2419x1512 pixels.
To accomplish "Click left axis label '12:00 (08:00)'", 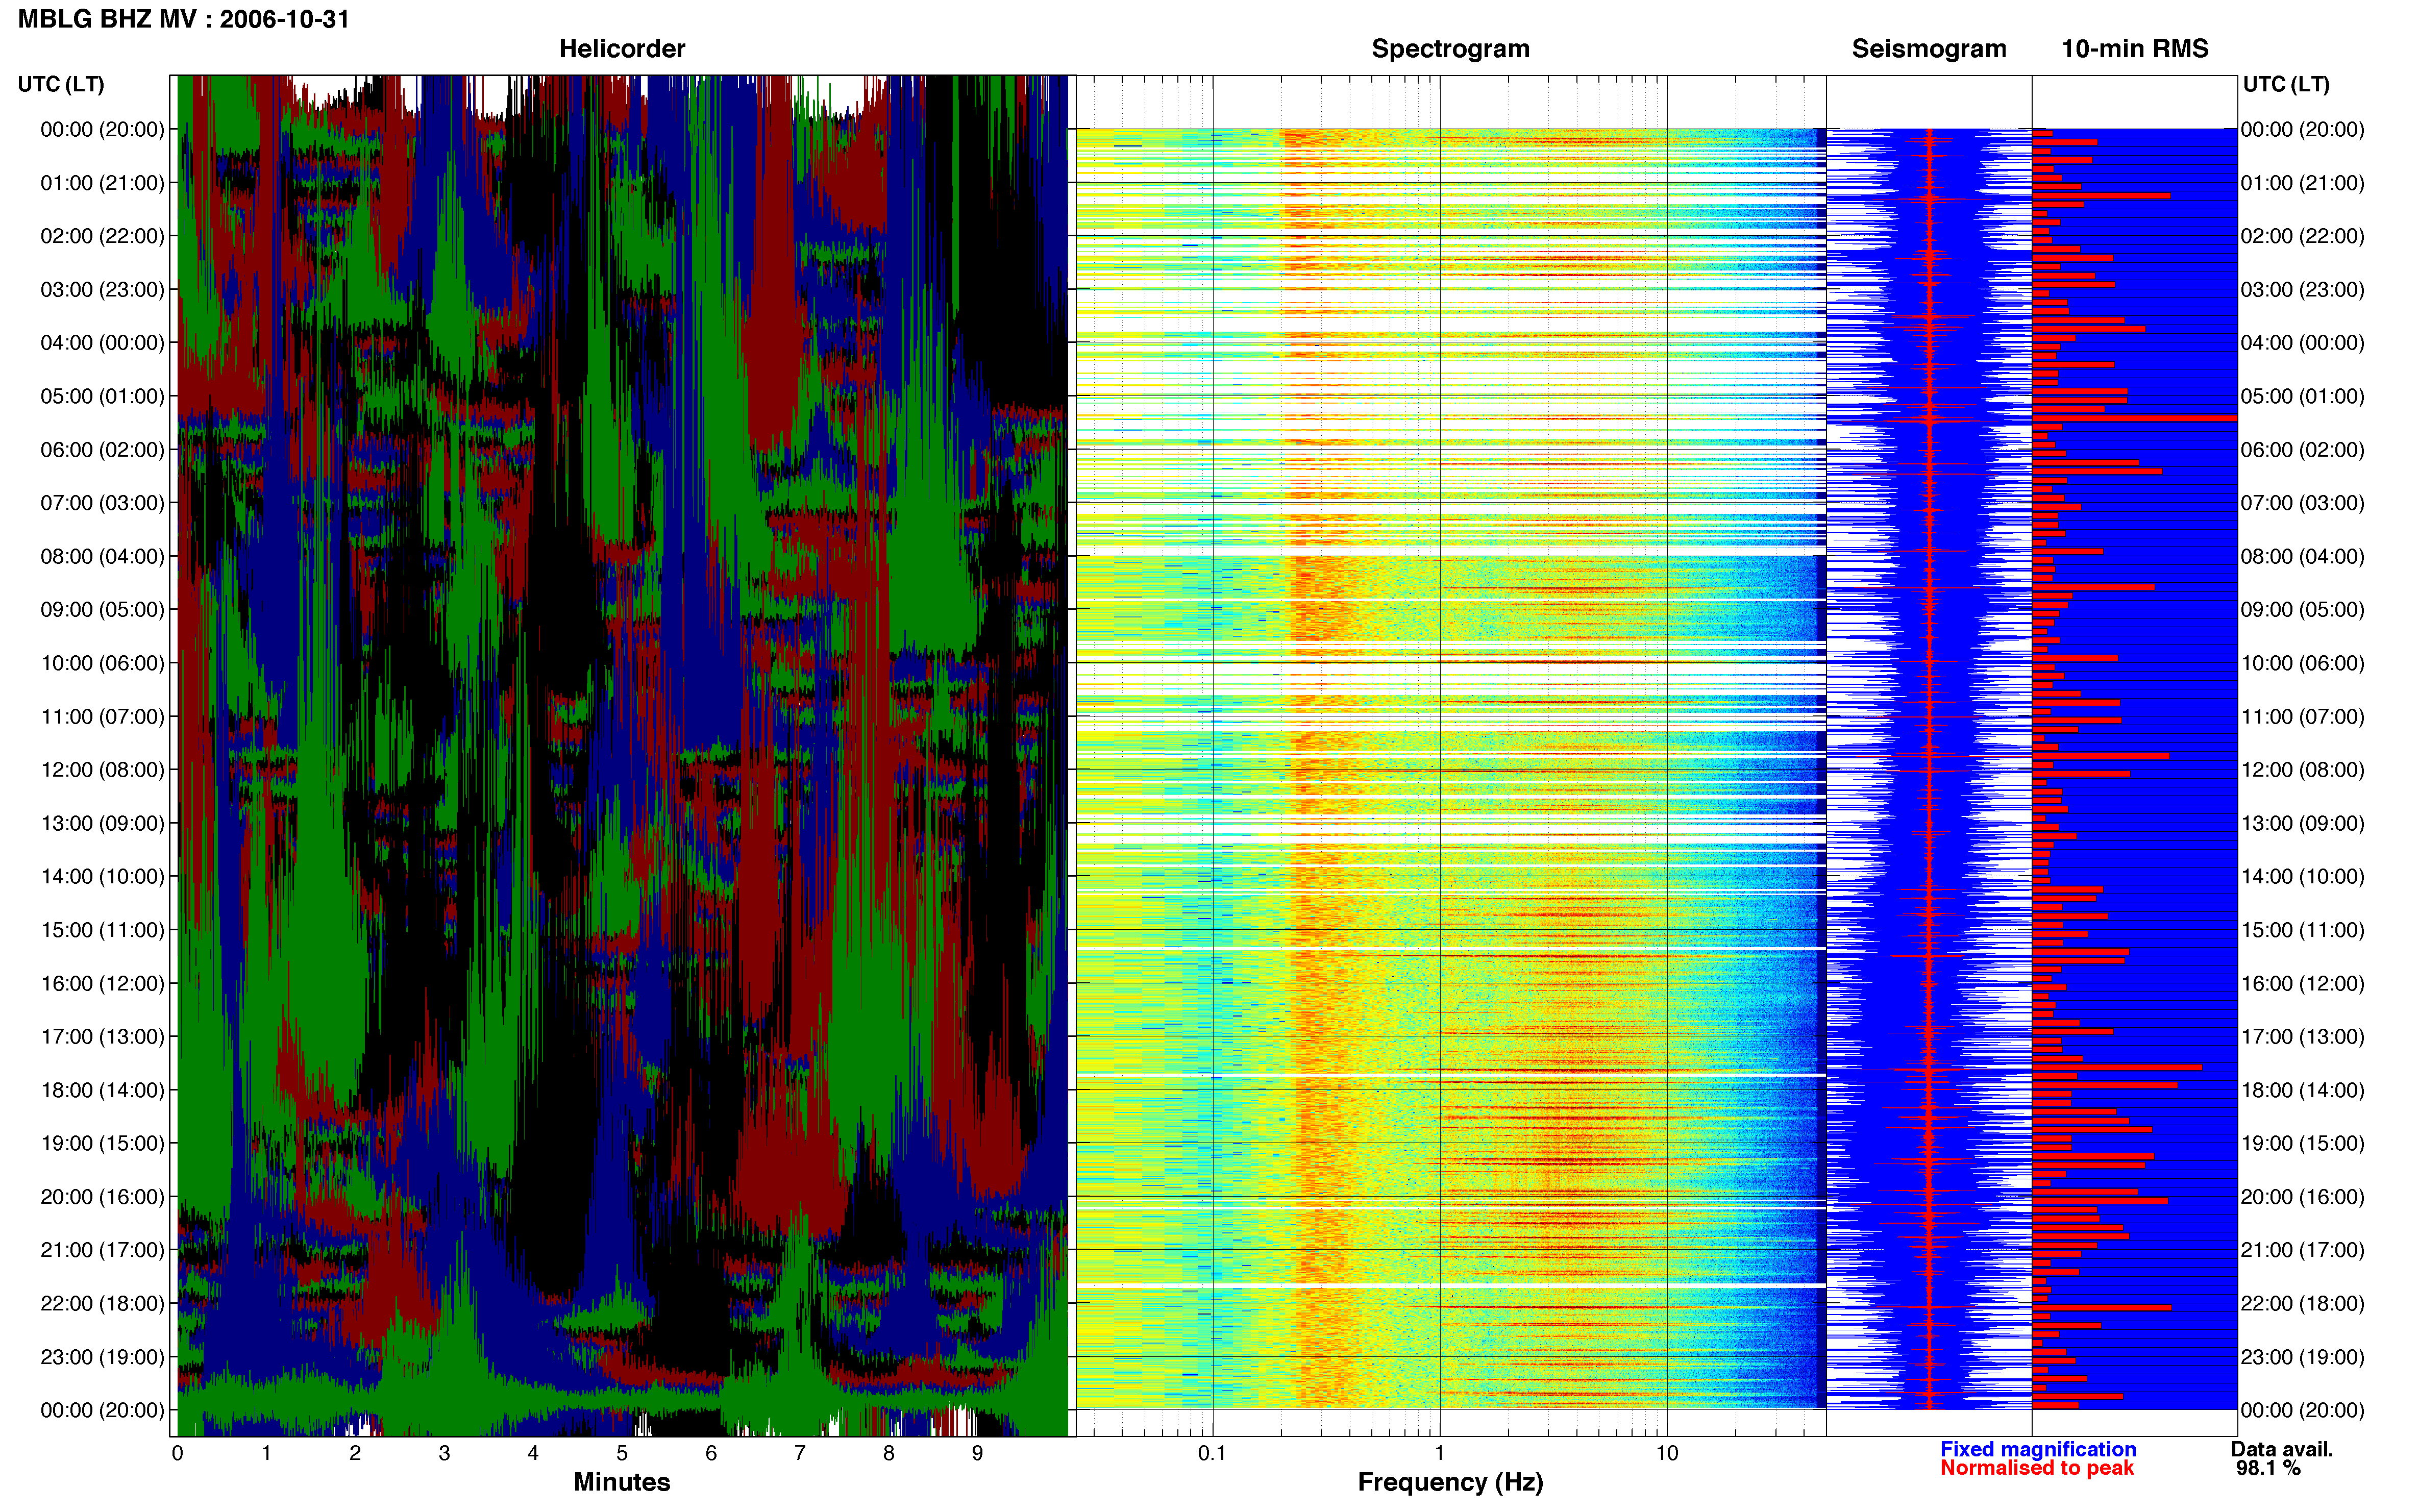I will pos(102,769).
